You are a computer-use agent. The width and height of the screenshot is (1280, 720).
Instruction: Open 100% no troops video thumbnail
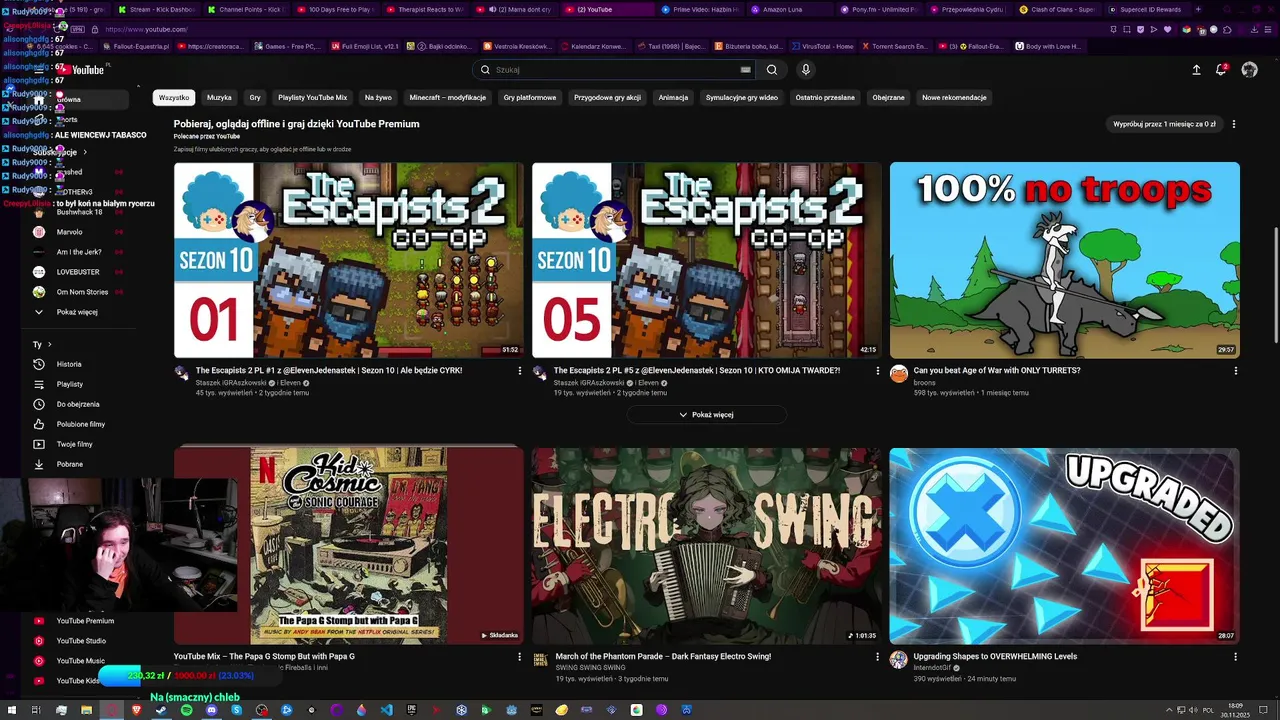tap(1064, 260)
